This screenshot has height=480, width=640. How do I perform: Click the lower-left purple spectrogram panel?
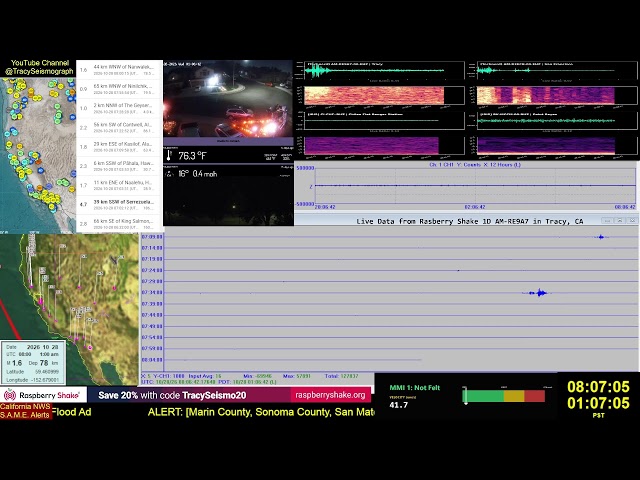tap(371, 146)
